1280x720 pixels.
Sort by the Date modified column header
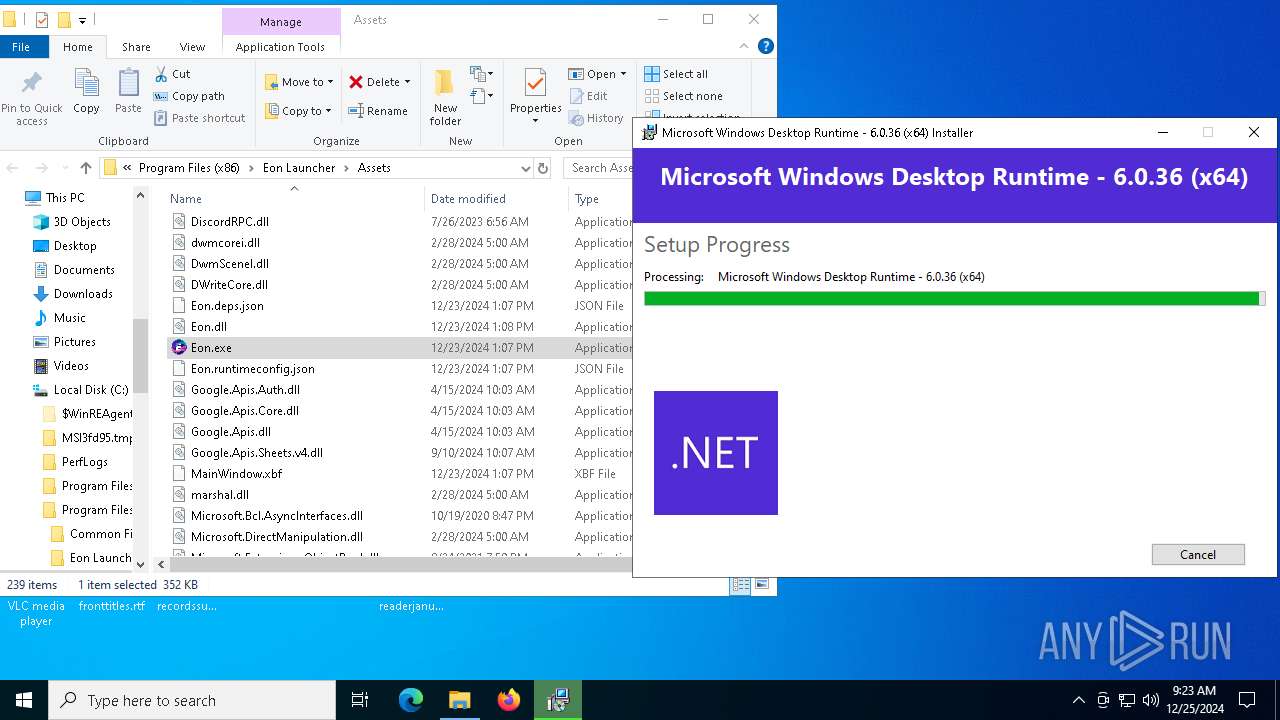pyautogui.click(x=468, y=199)
